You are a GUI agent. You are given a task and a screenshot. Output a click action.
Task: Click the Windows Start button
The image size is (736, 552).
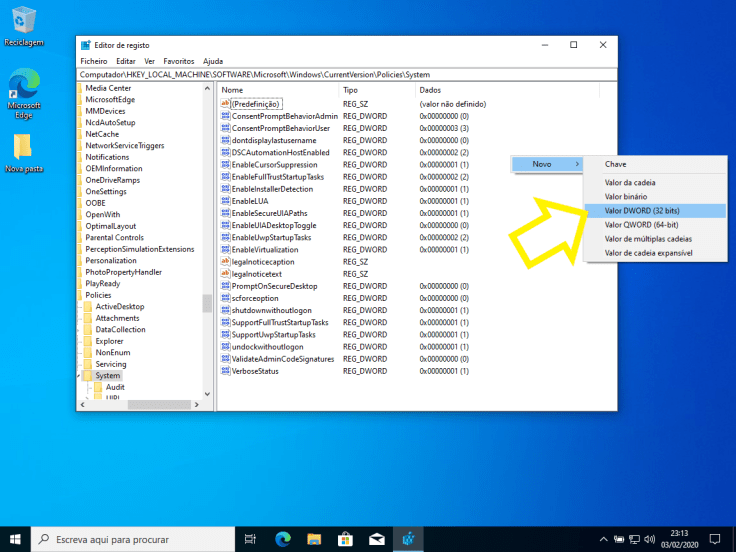click(x=15, y=540)
